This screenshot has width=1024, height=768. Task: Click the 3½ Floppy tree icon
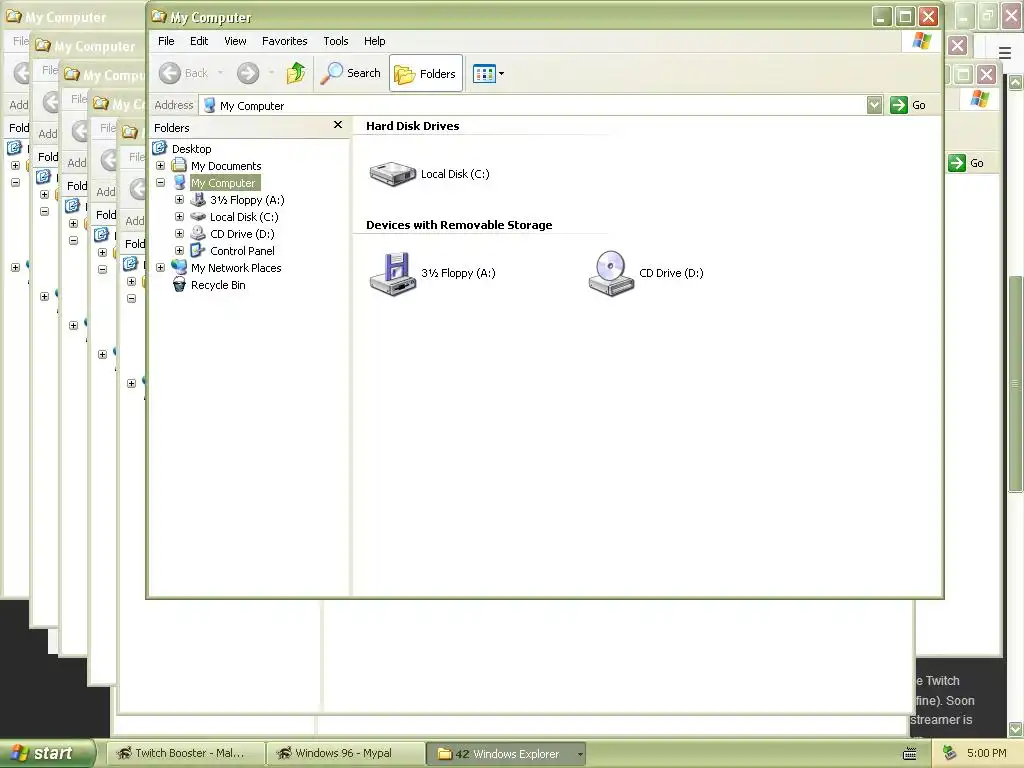pos(198,200)
